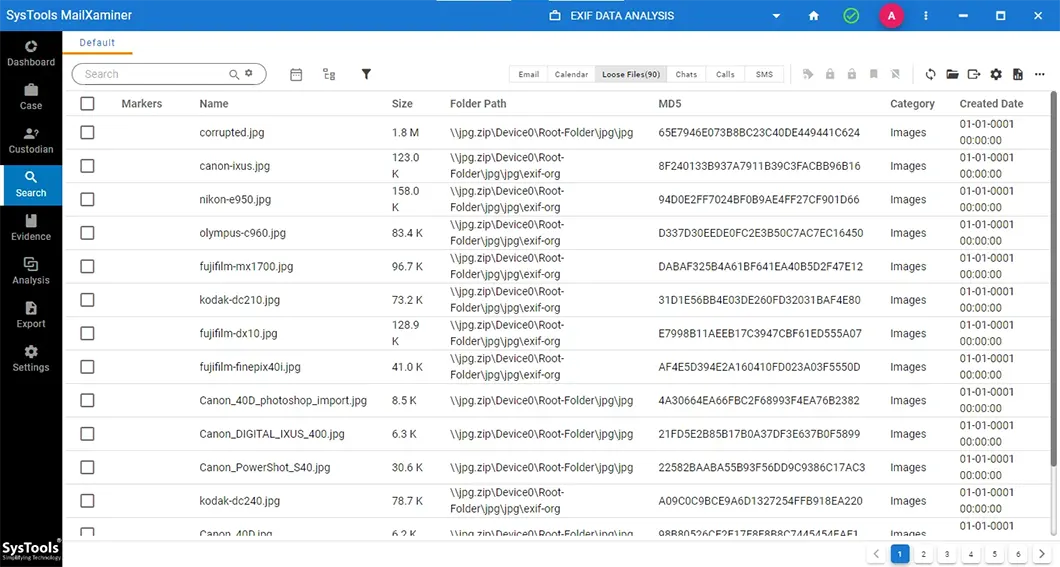1060x567 pixels.
Task: Switch to the Default tab
Action: click(x=97, y=43)
